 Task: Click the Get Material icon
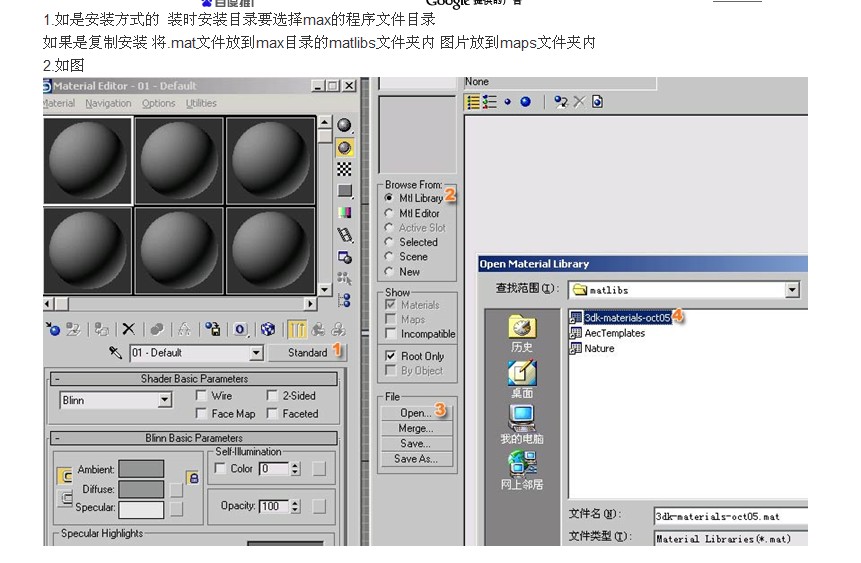click(x=53, y=329)
